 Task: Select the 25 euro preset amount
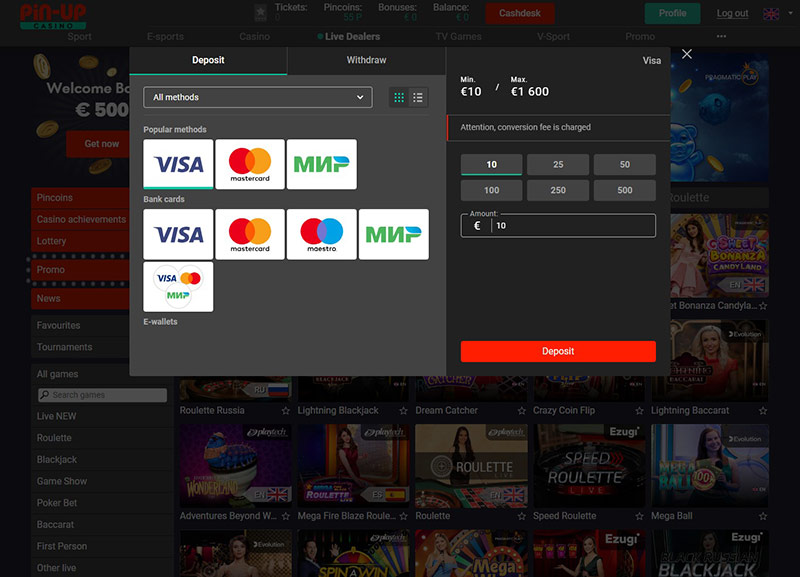coord(558,164)
